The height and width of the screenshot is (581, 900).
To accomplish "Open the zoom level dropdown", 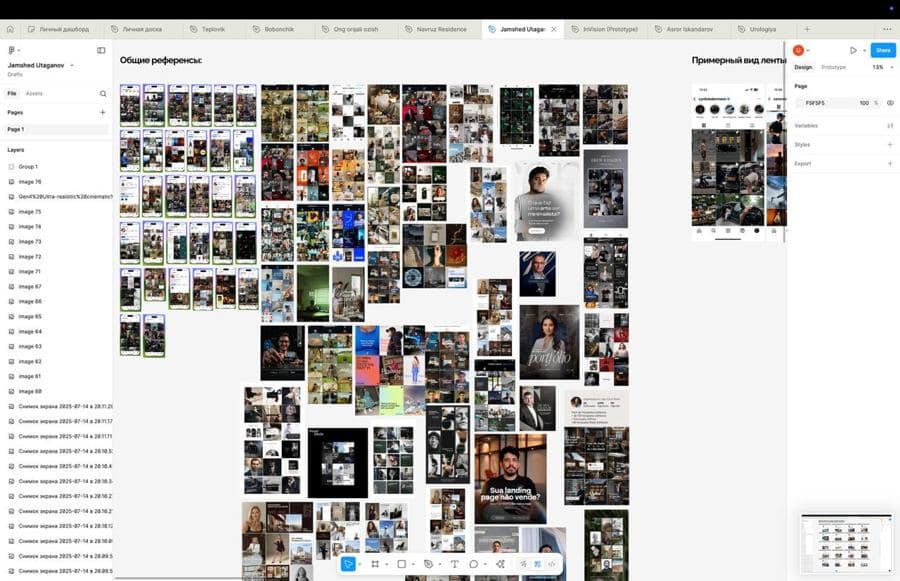I will [882, 67].
